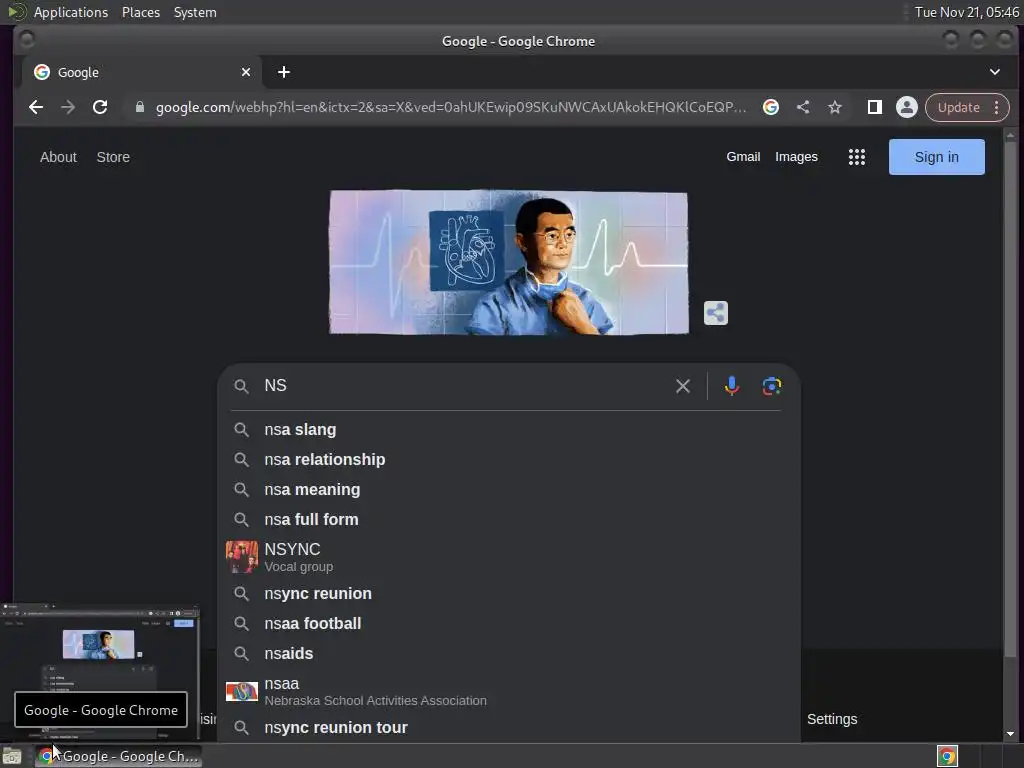1024x768 pixels.
Task: Start search by voice
Action: click(732, 386)
